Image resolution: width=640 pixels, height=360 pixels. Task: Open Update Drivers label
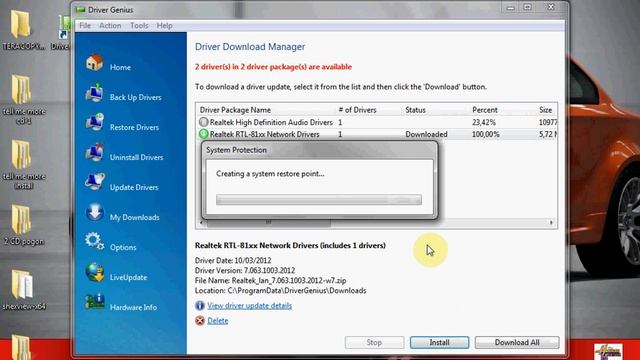click(134, 187)
